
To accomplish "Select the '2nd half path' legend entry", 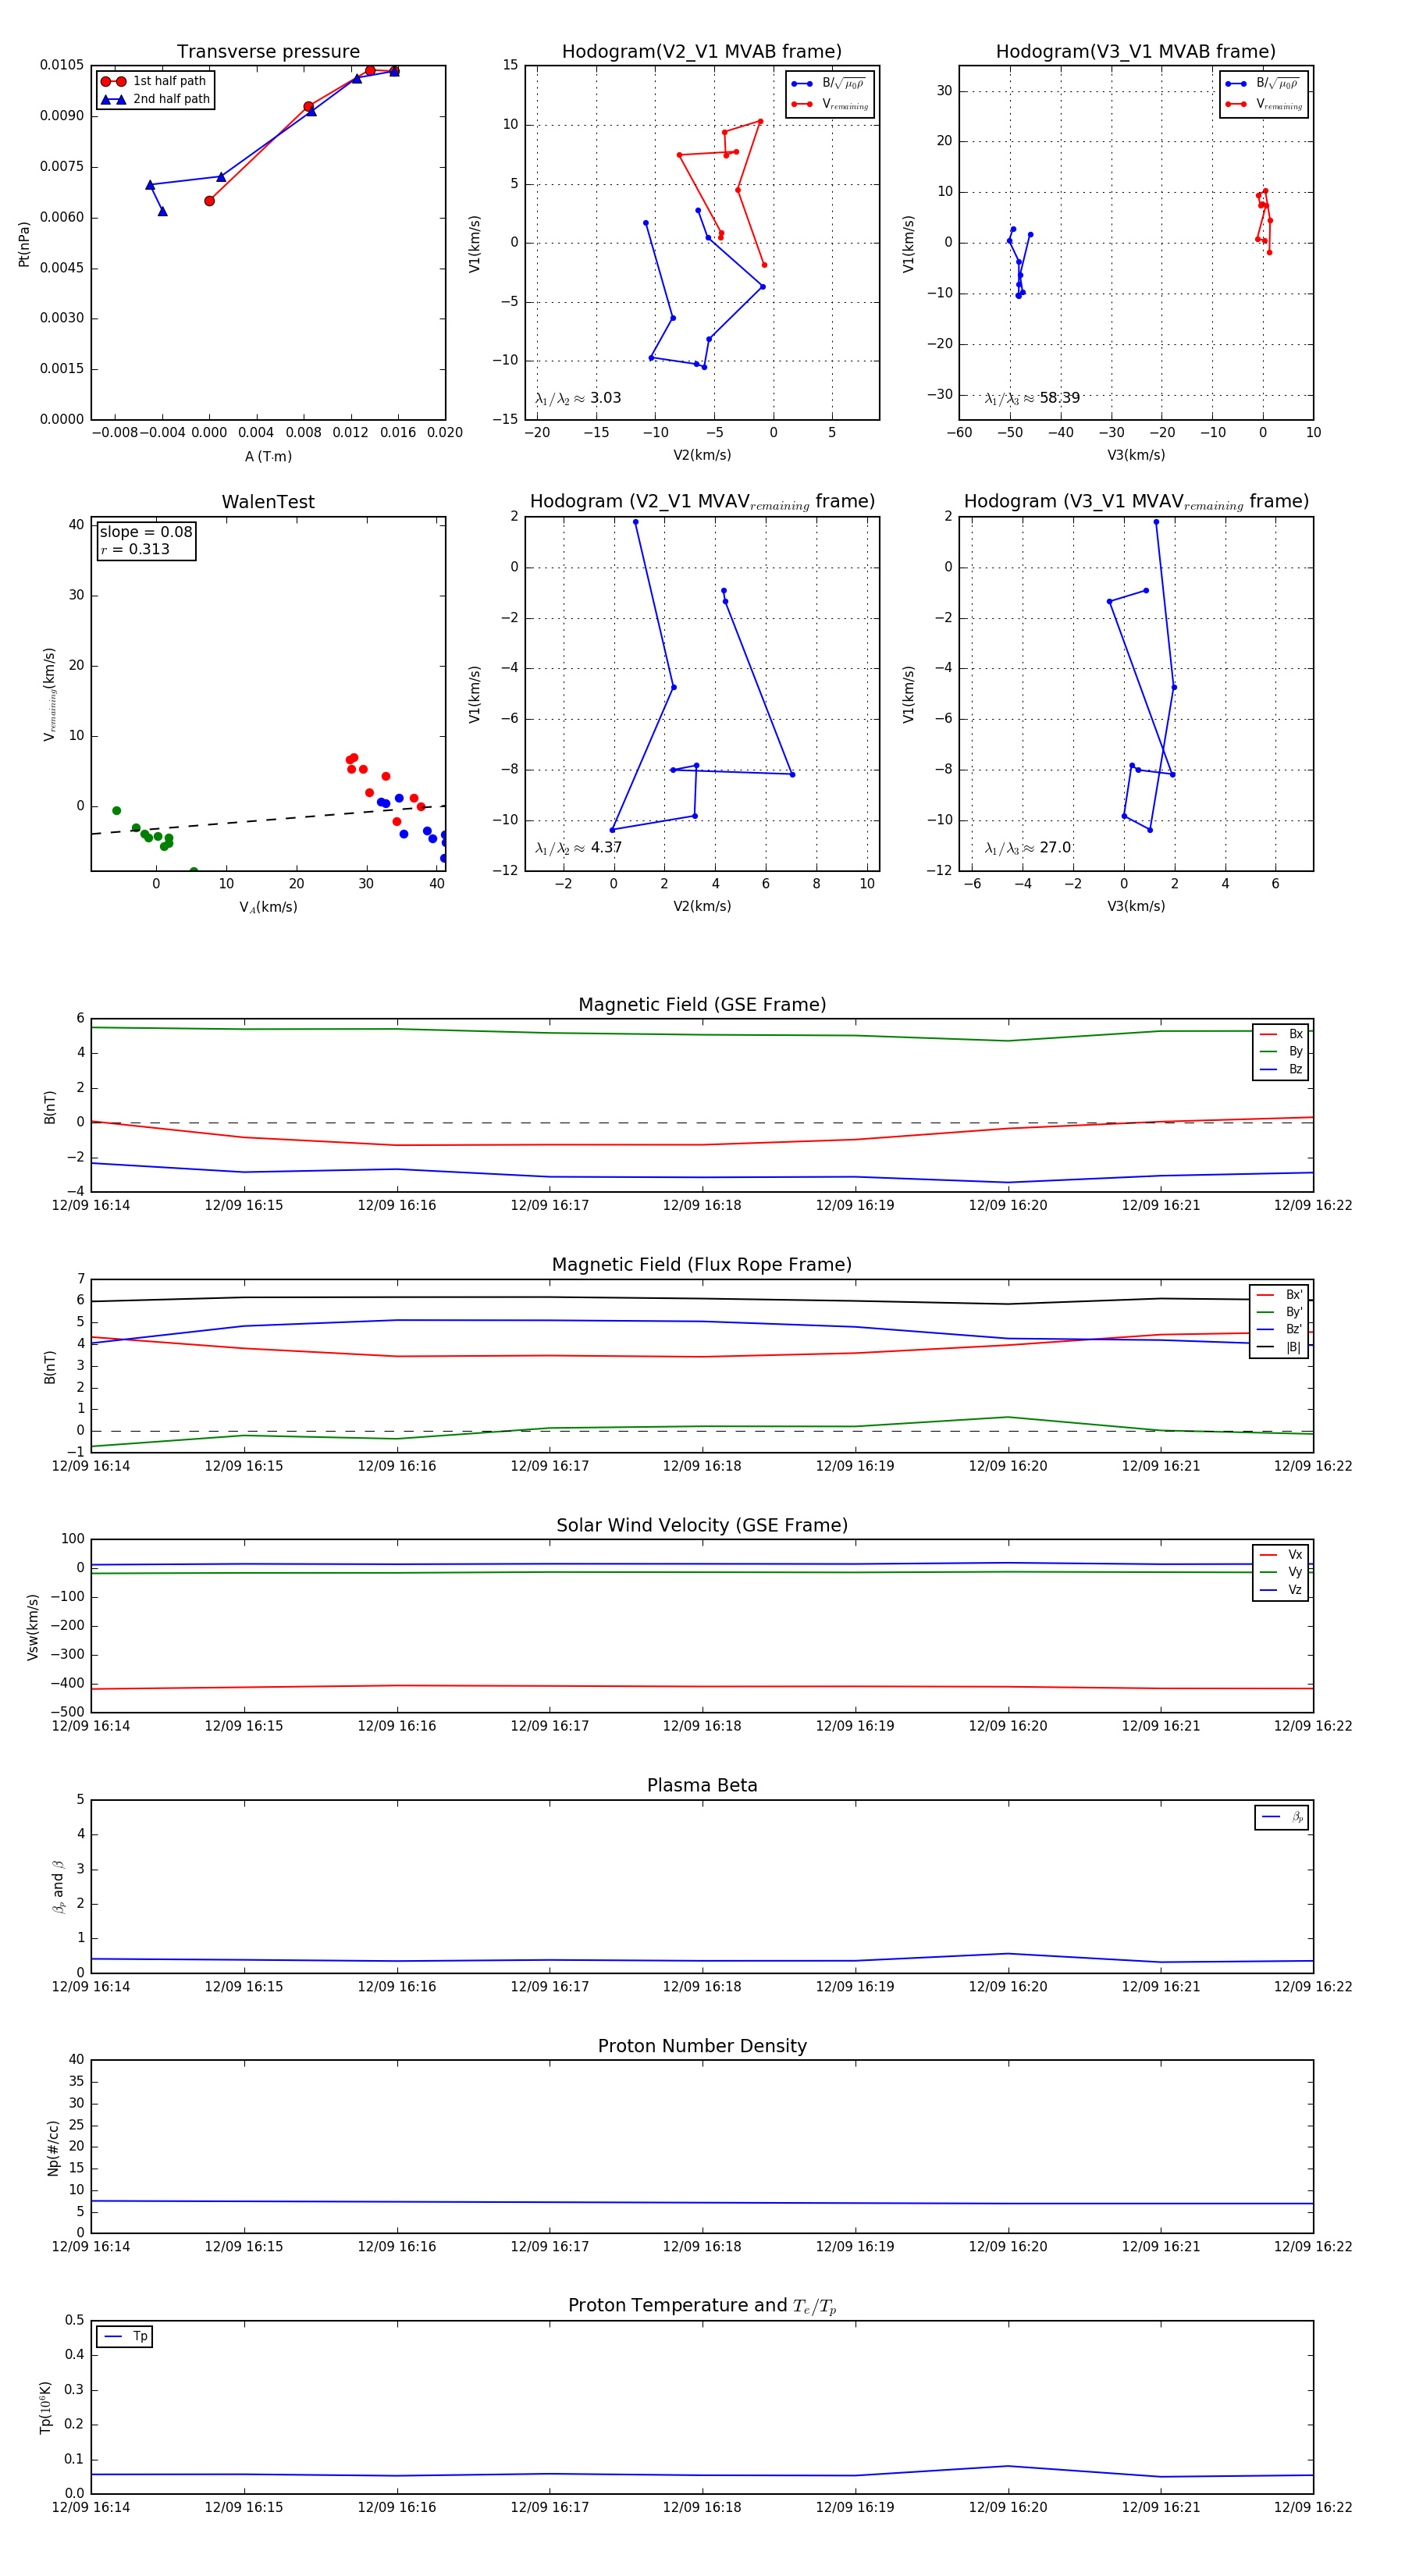I will point(156,99).
